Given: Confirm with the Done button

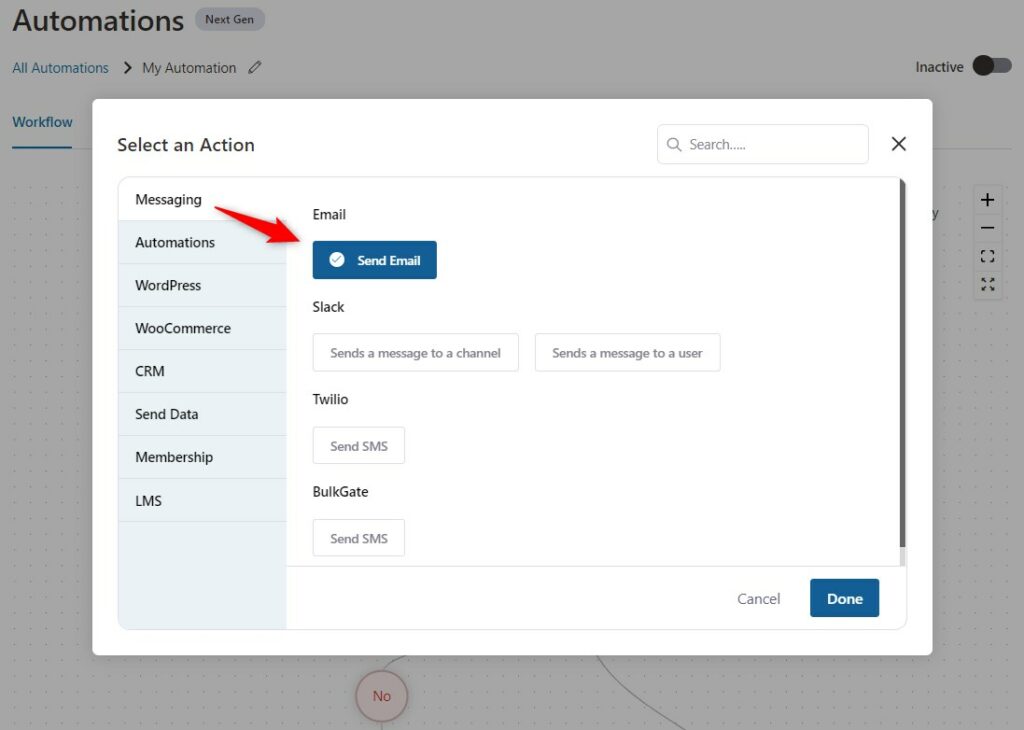Looking at the screenshot, I should point(844,597).
